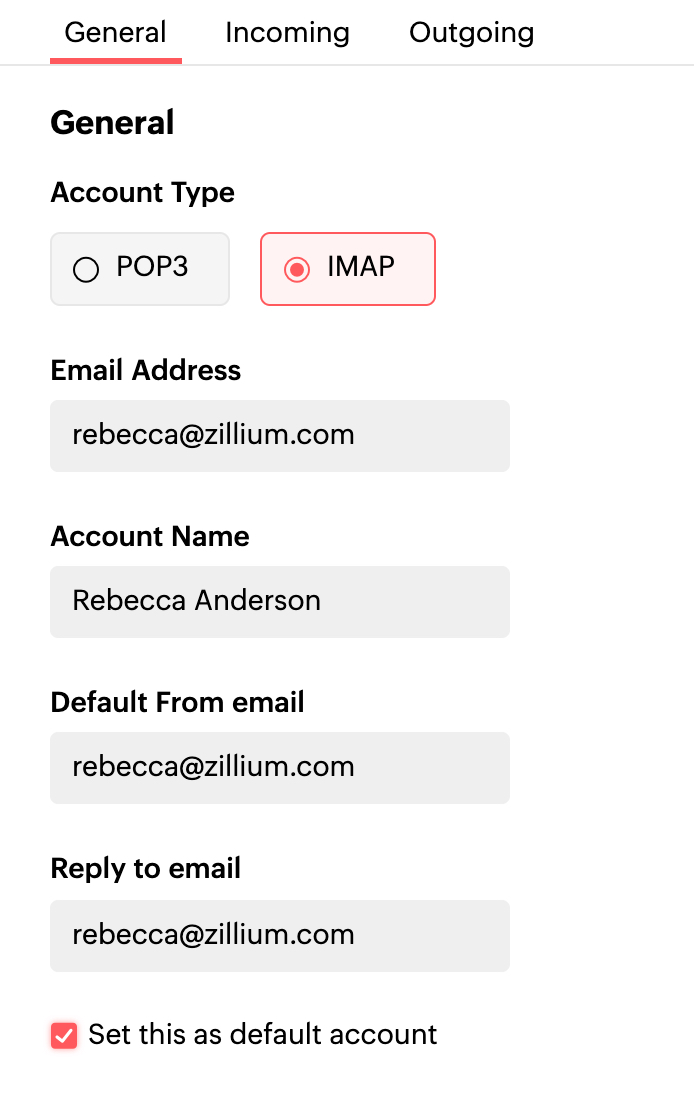The height and width of the screenshot is (1098, 694).
Task: Focus the Email Address input field
Action: coord(280,436)
